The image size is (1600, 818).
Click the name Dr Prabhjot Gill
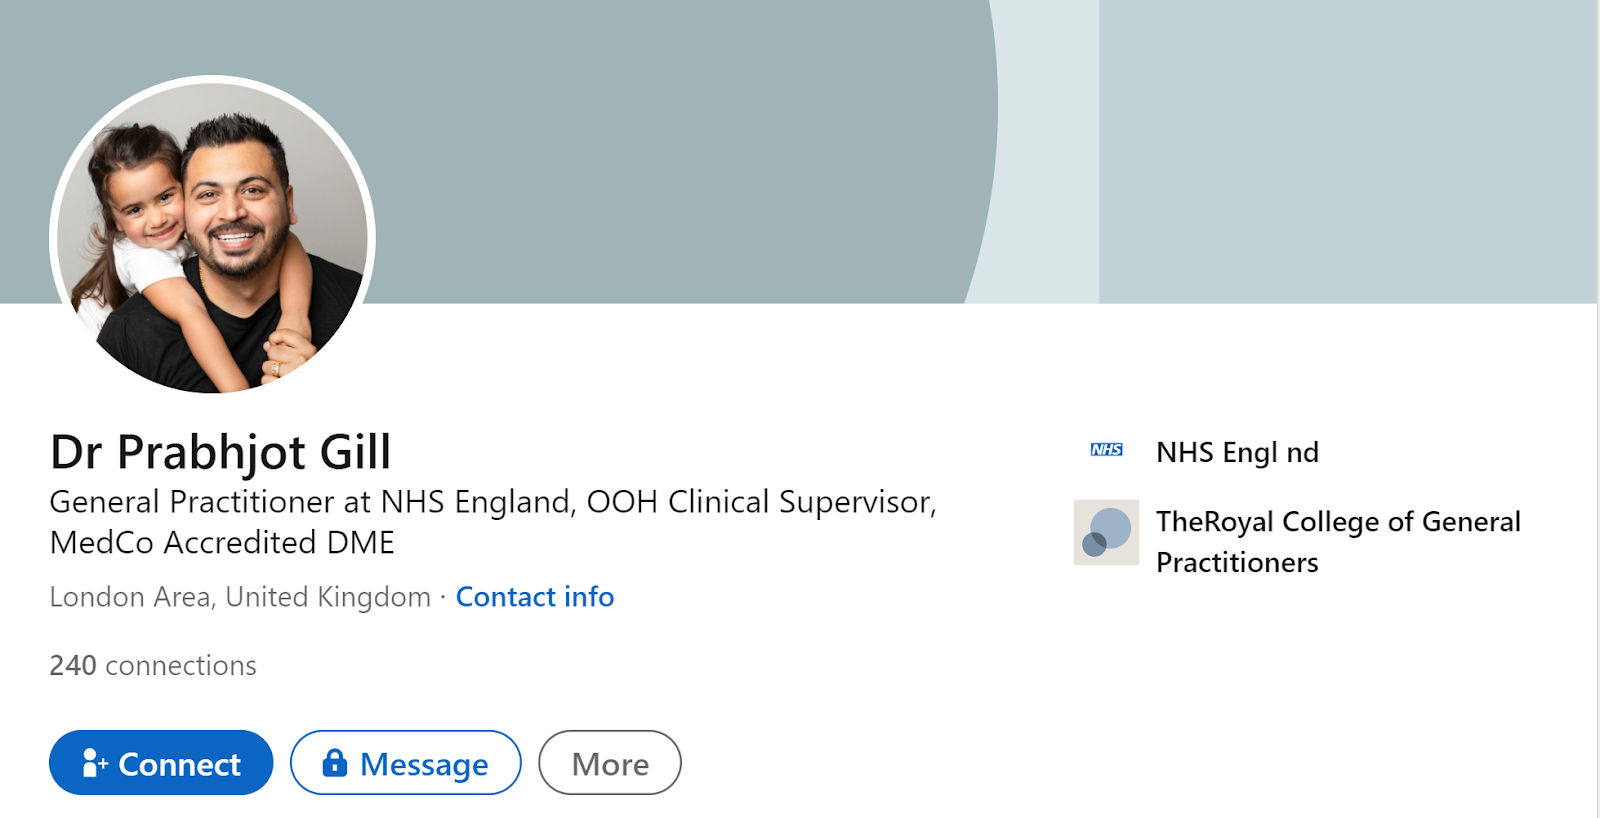221,452
